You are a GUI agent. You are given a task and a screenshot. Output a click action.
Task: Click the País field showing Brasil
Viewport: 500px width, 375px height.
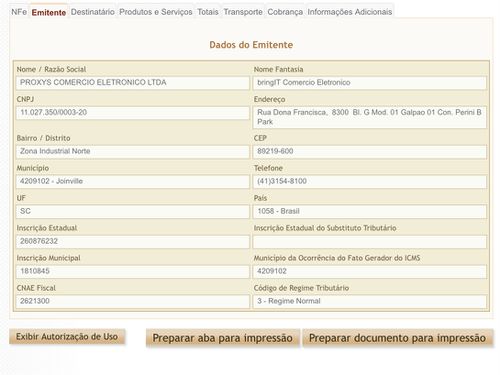[x=370, y=211]
